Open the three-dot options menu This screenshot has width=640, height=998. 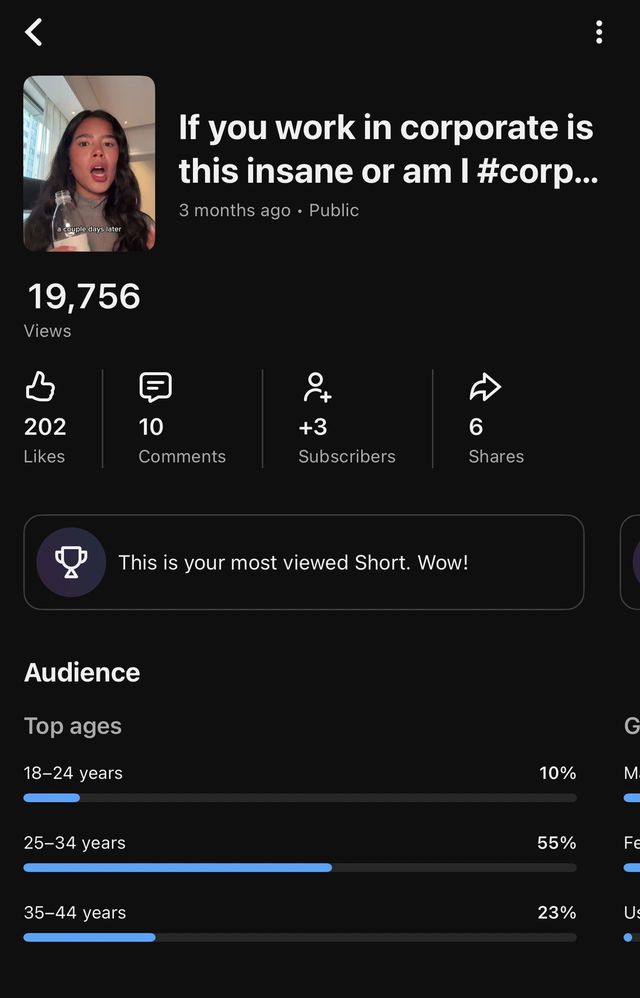pyautogui.click(x=599, y=32)
